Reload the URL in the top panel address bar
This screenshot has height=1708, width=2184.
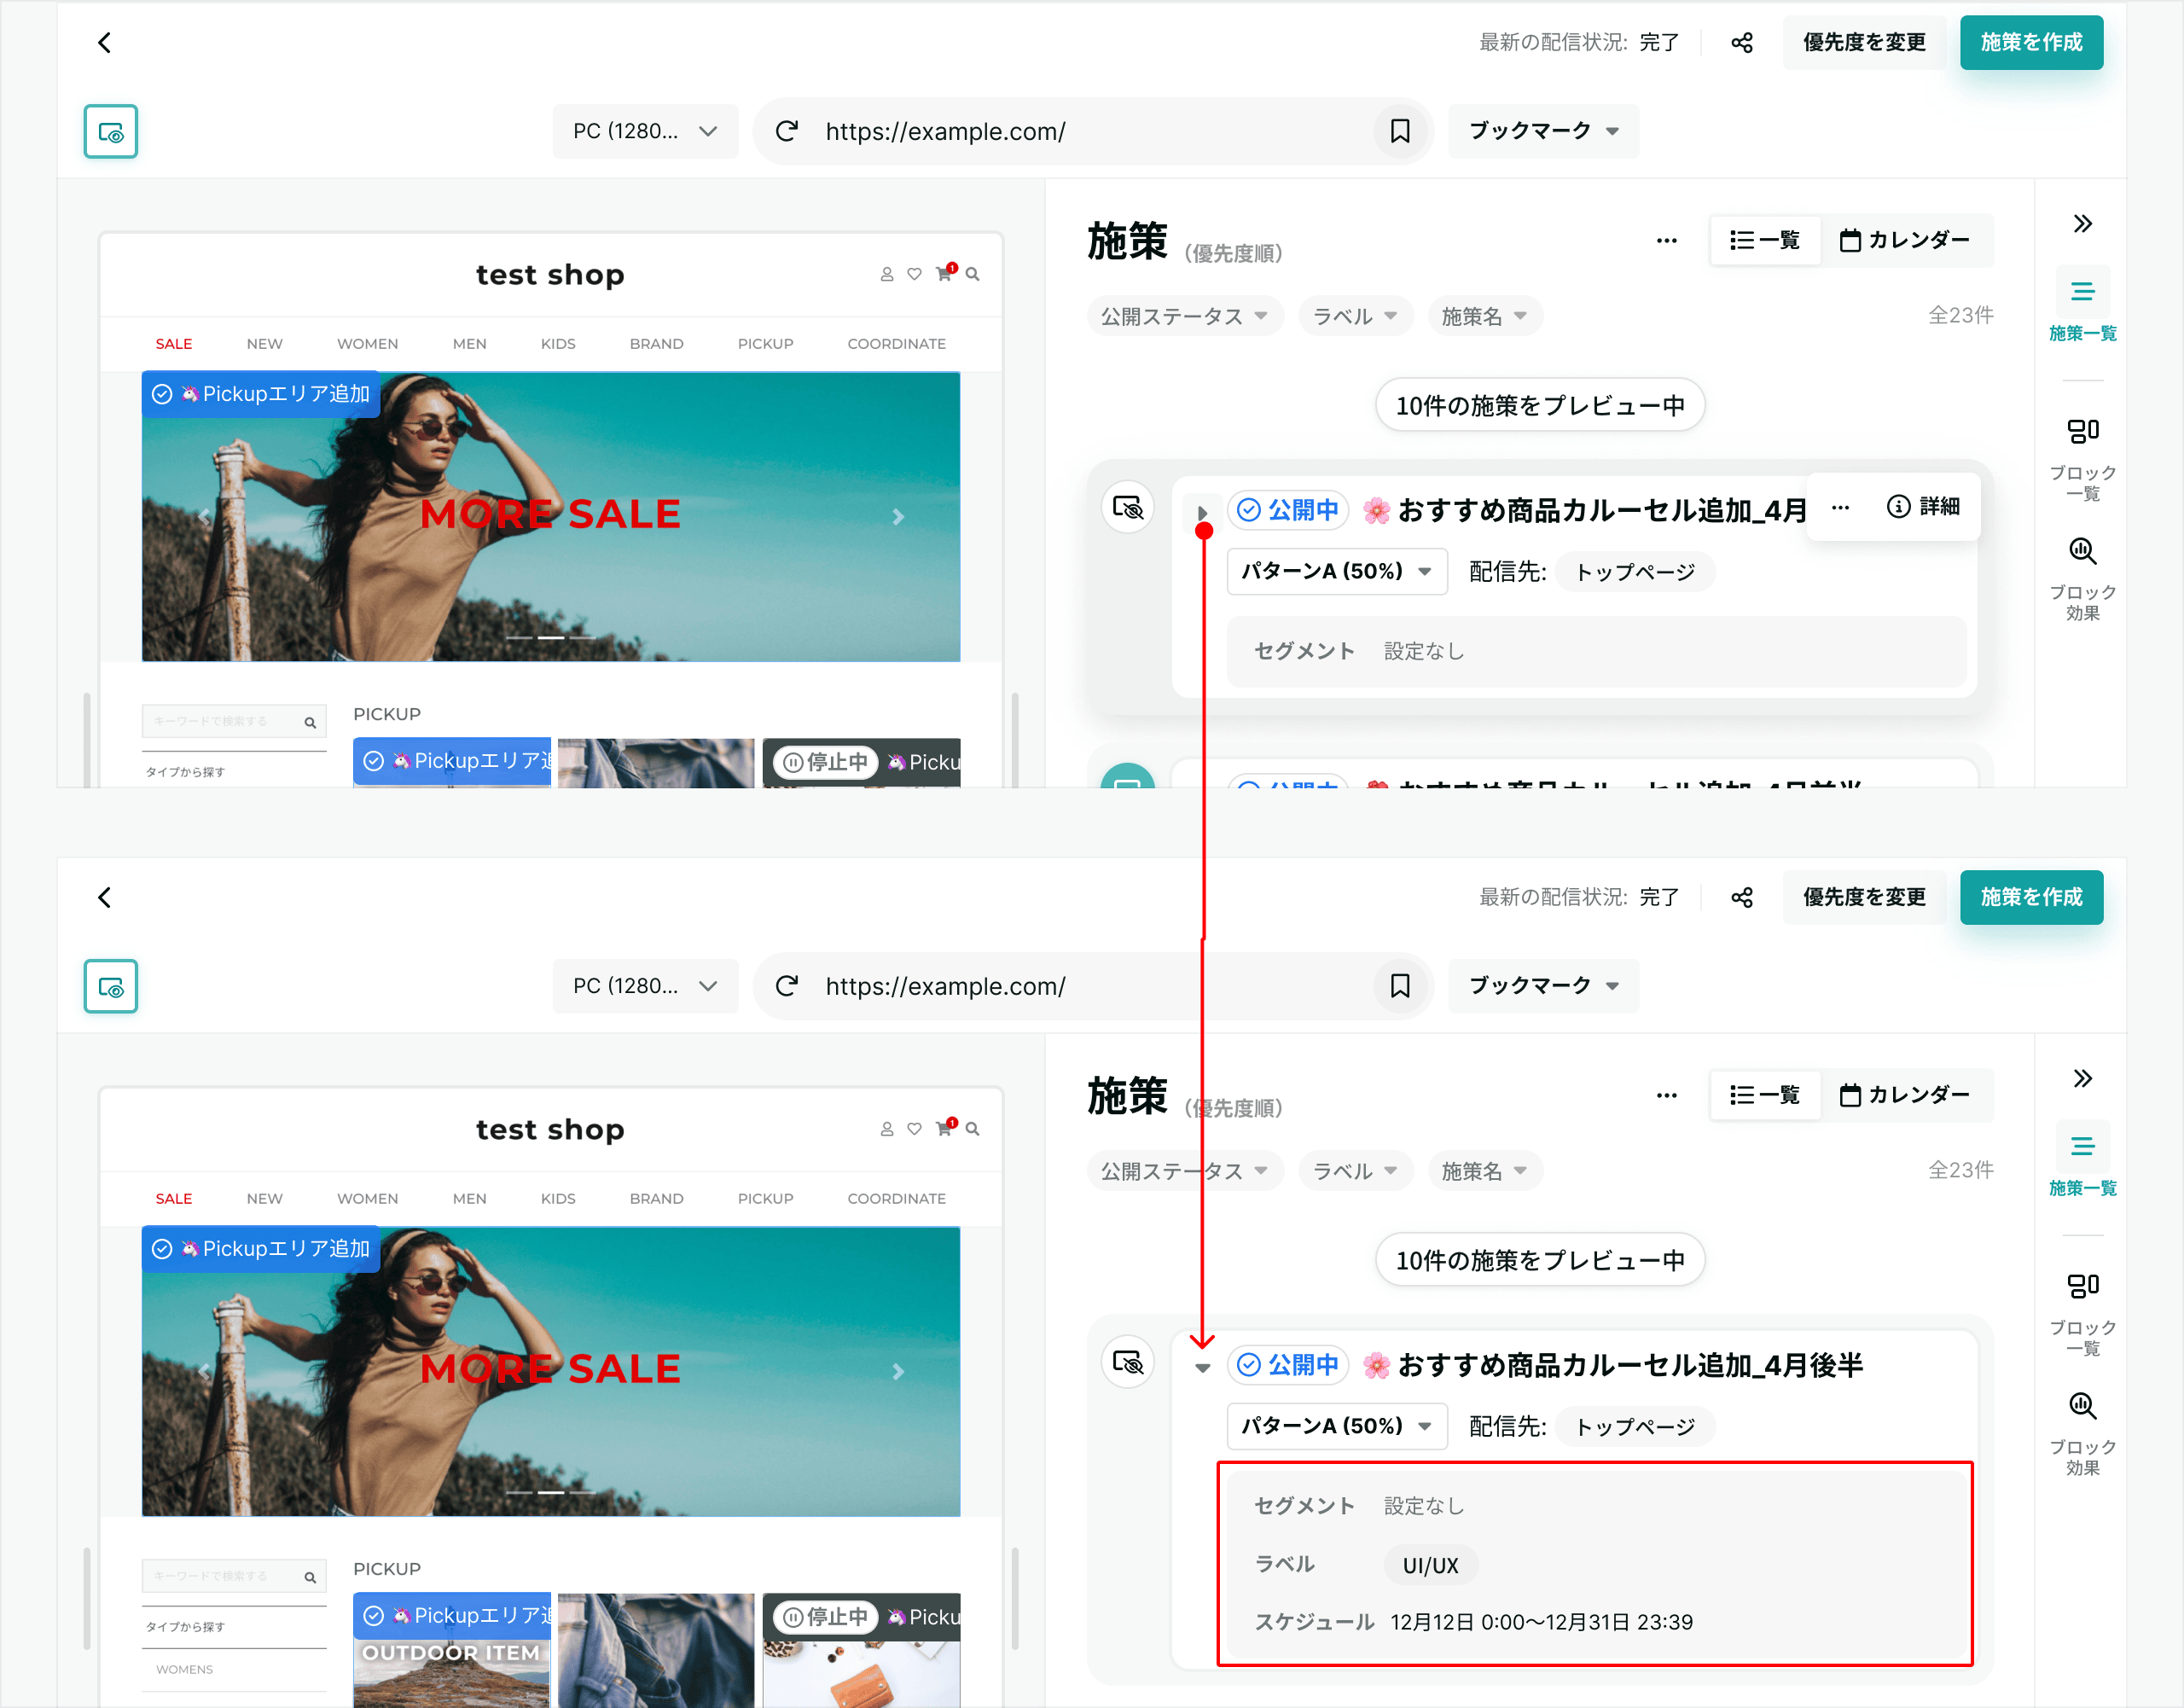tap(787, 131)
